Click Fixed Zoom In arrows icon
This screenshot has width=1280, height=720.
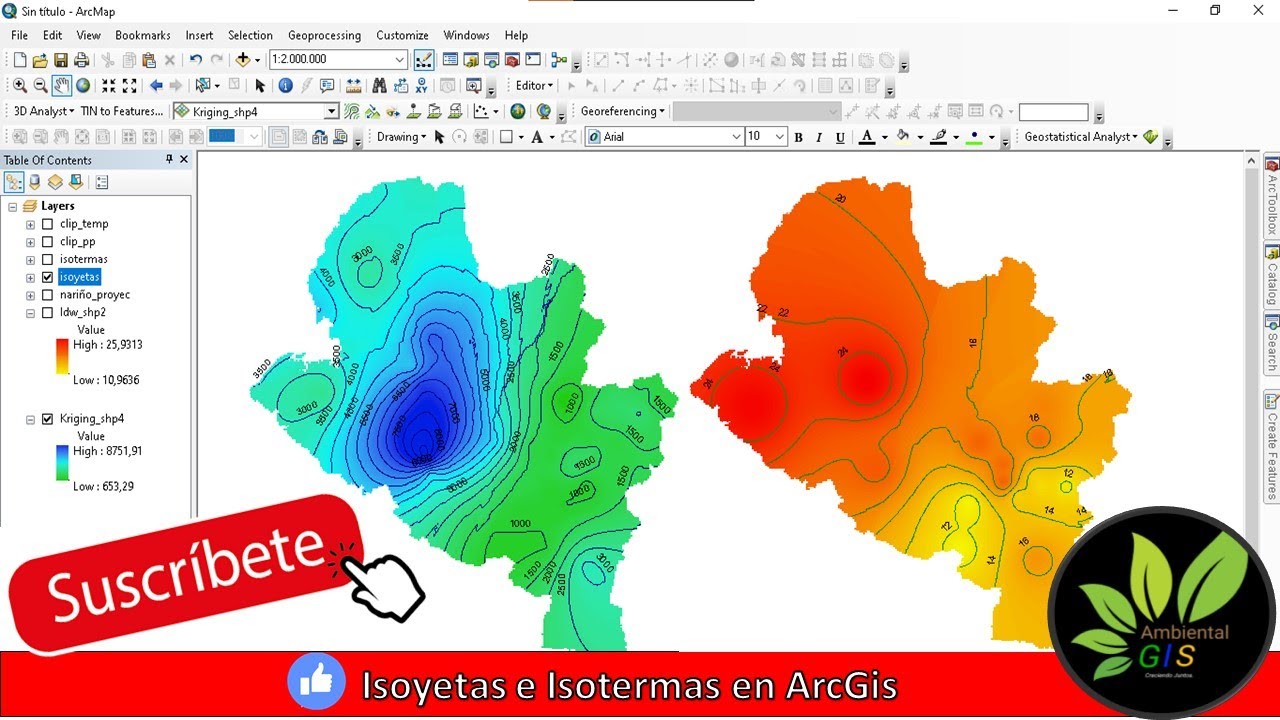point(109,86)
